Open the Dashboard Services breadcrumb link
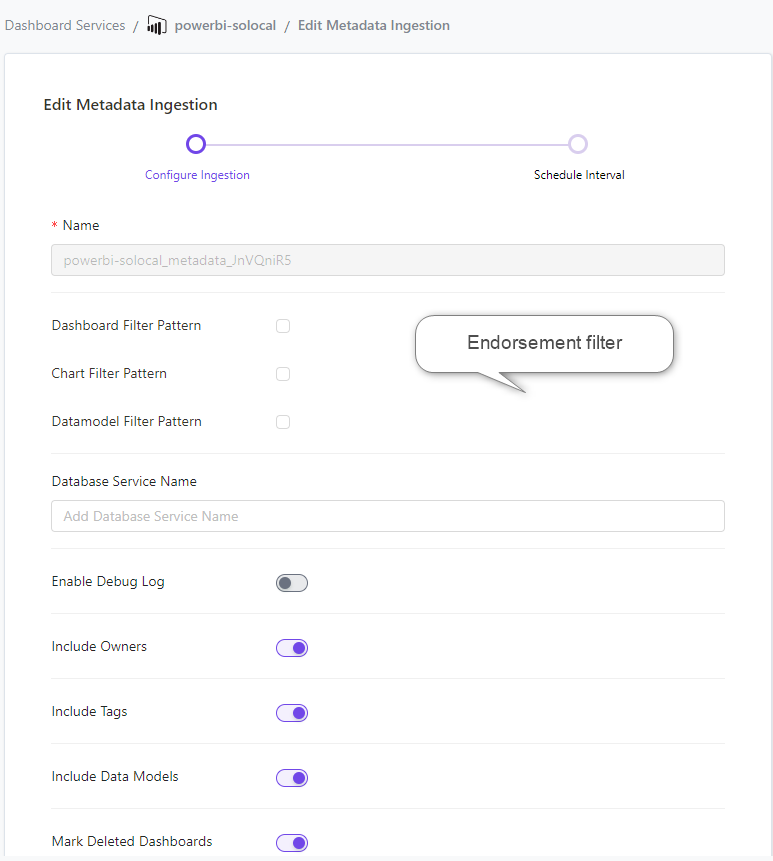The width and height of the screenshot is (773, 861). (64, 25)
